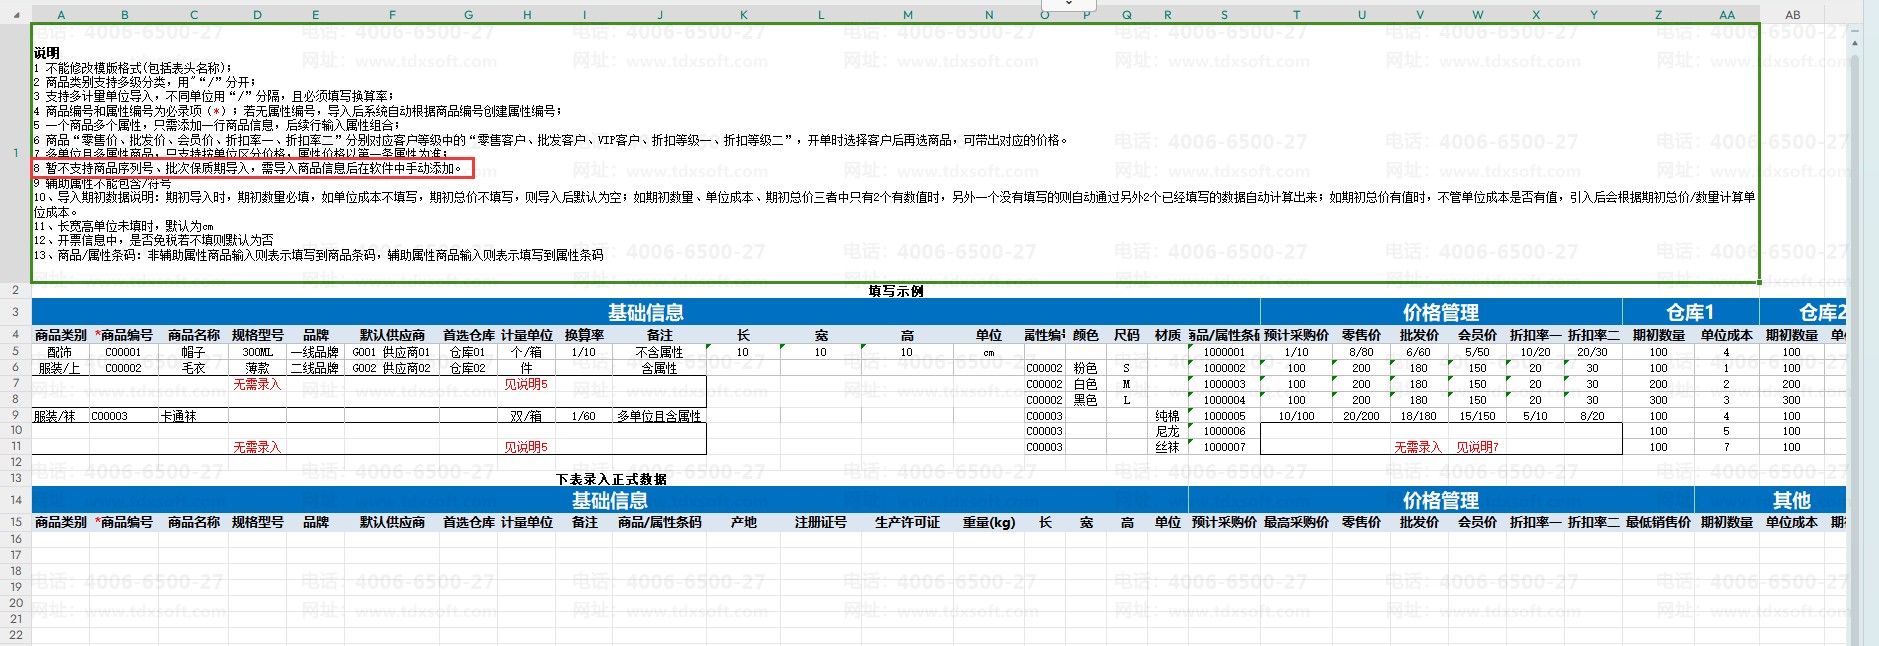The width and height of the screenshot is (1879, 646).
Task: Click the 下表录入正式数据 label cell
Action: (611, 479)
